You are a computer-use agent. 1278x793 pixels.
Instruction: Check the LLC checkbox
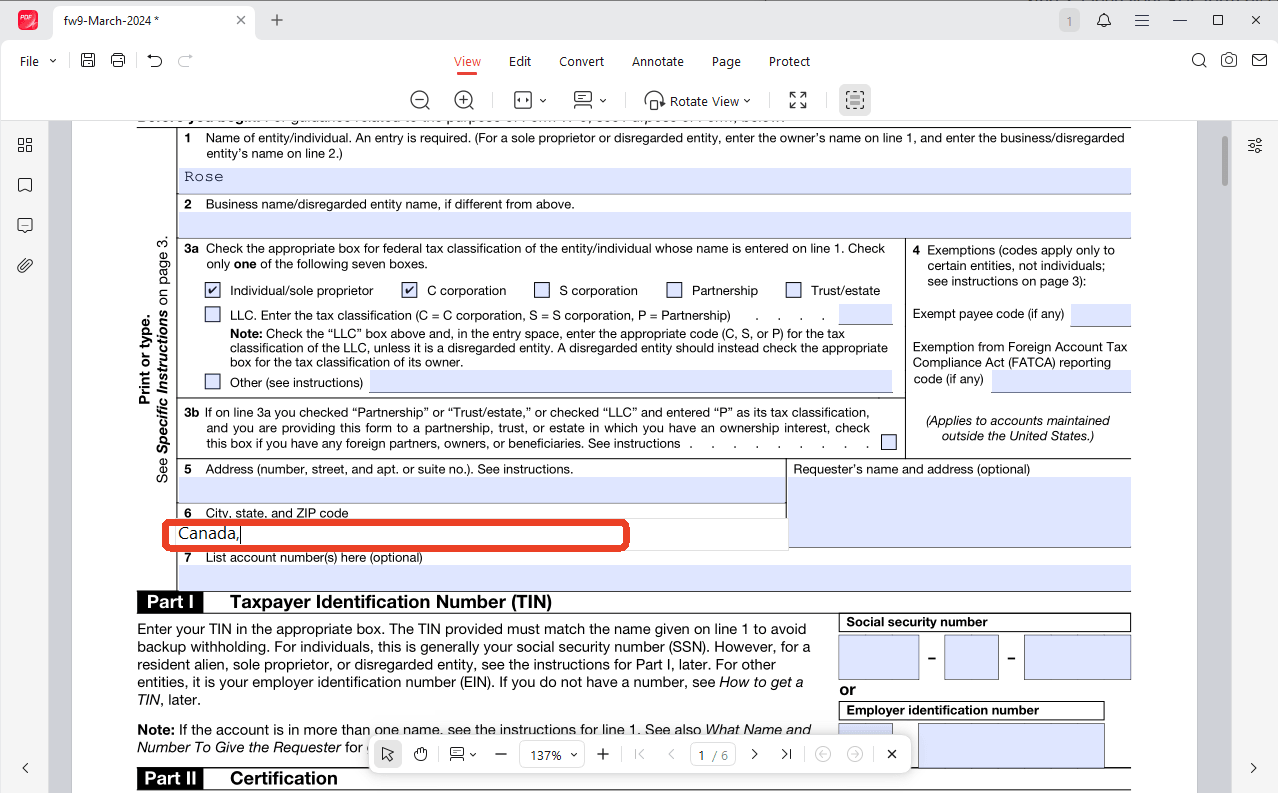[212, 314]
